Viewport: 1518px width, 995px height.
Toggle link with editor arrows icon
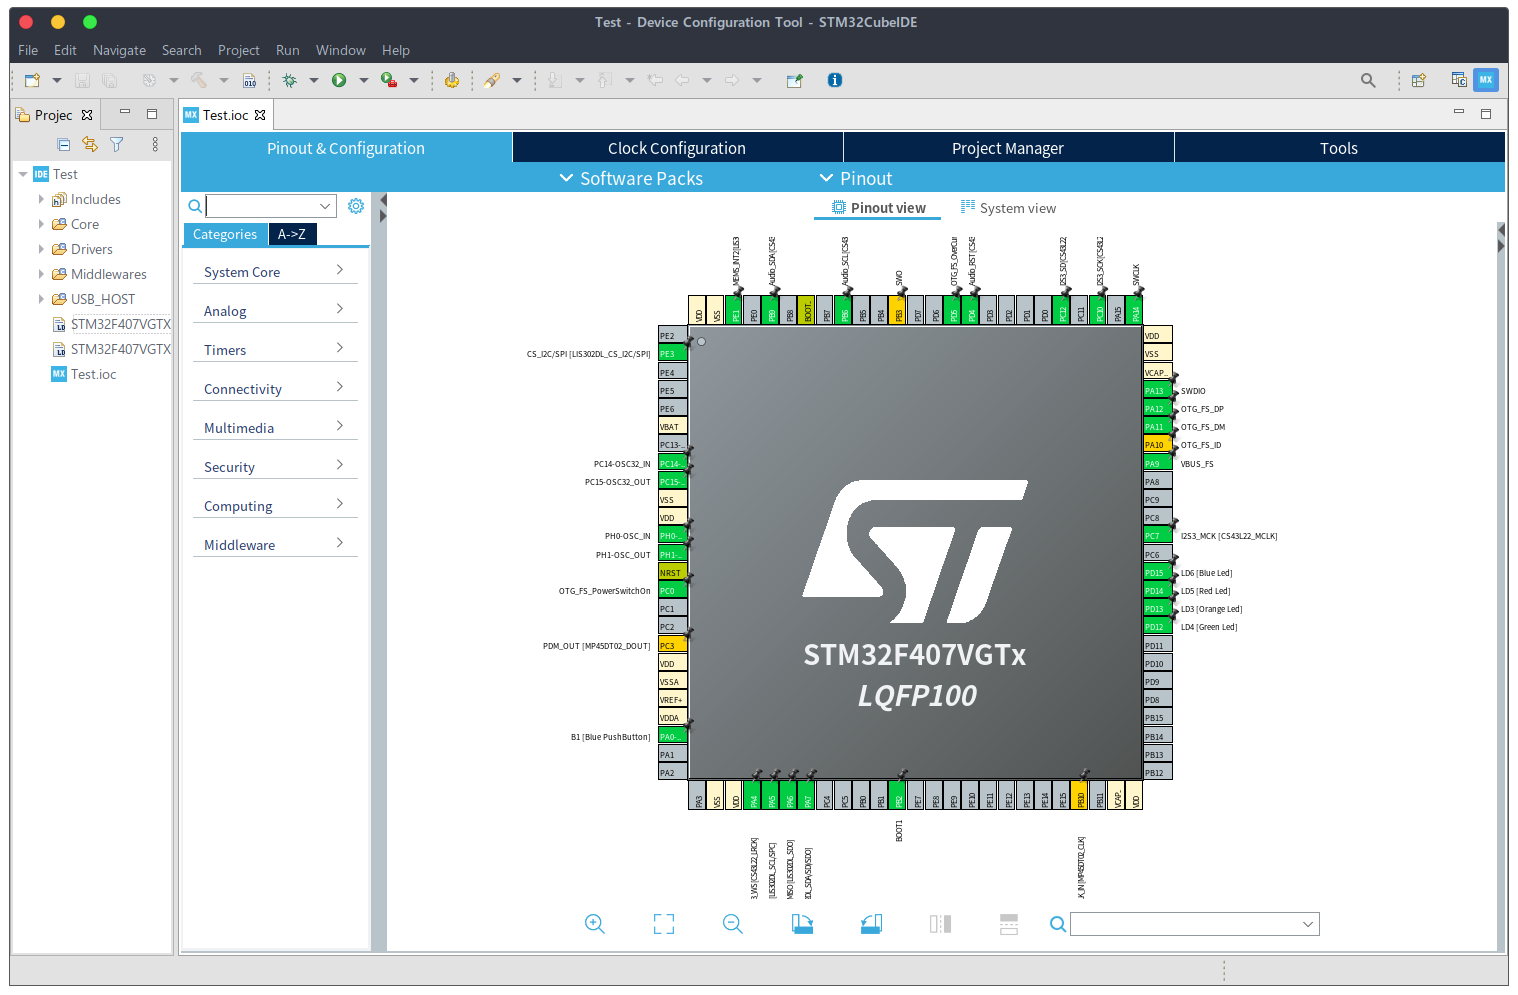[x=90, y=145]
